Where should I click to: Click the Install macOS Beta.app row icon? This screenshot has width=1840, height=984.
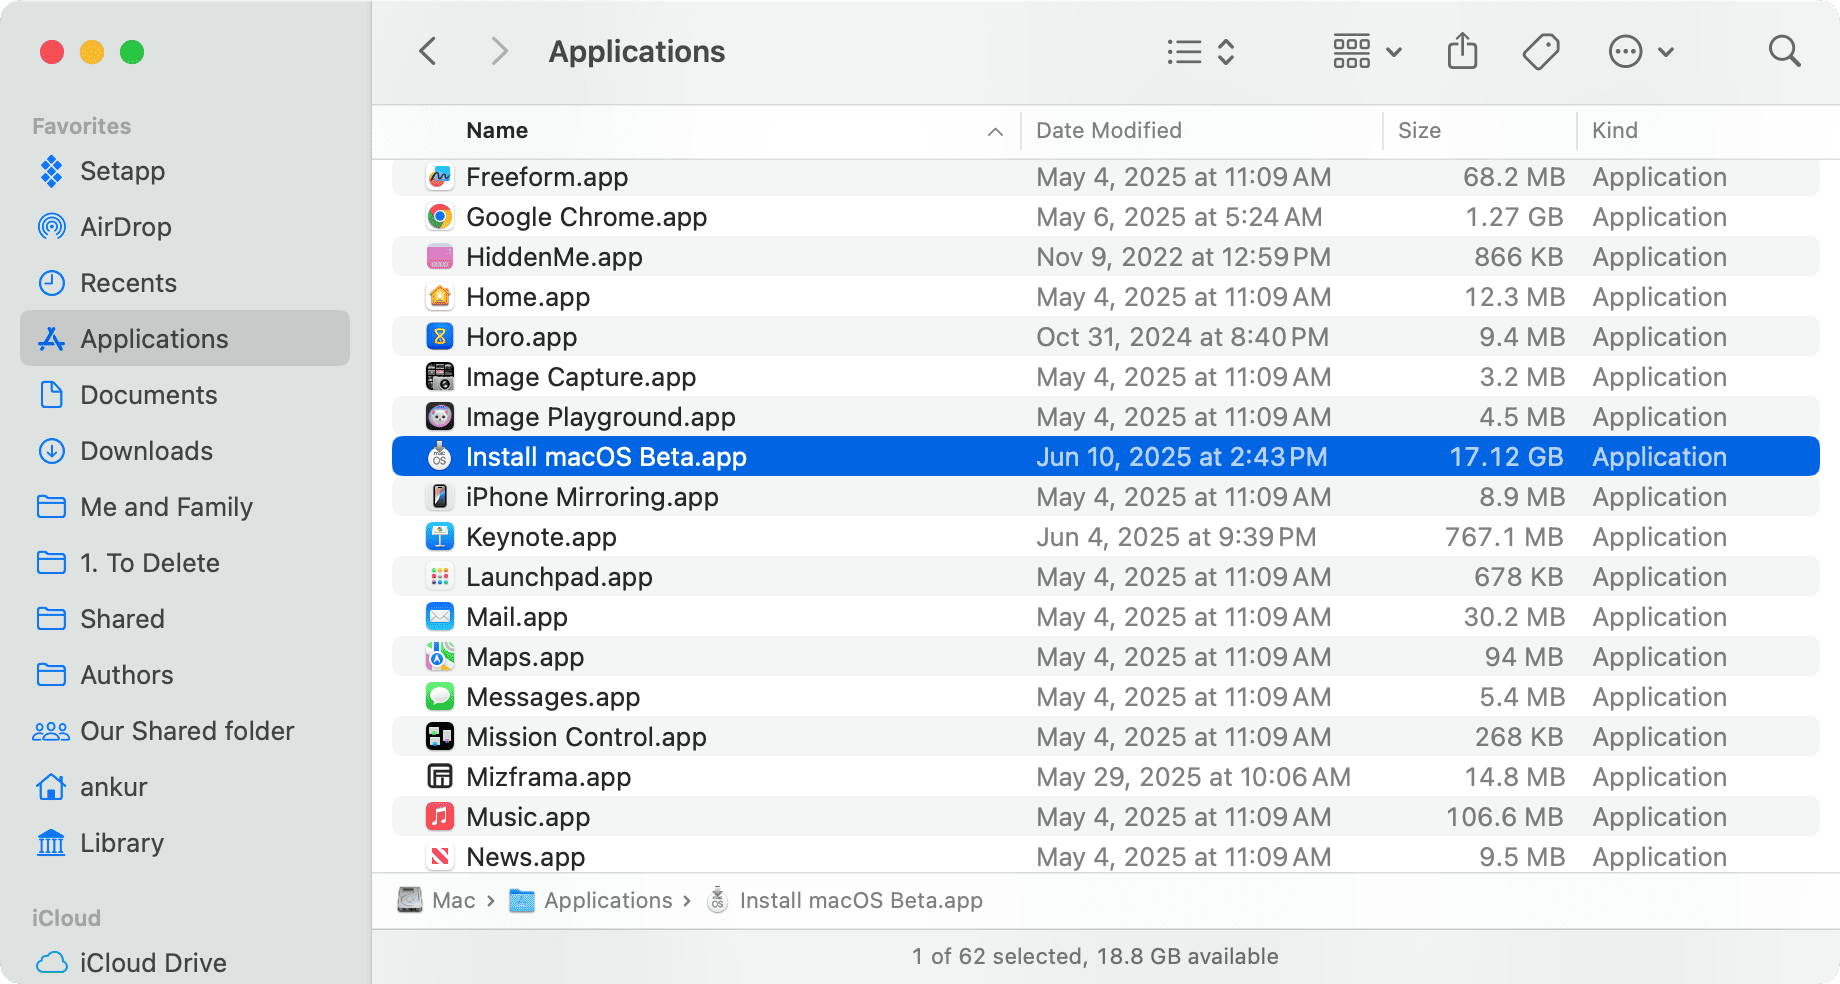440,457
